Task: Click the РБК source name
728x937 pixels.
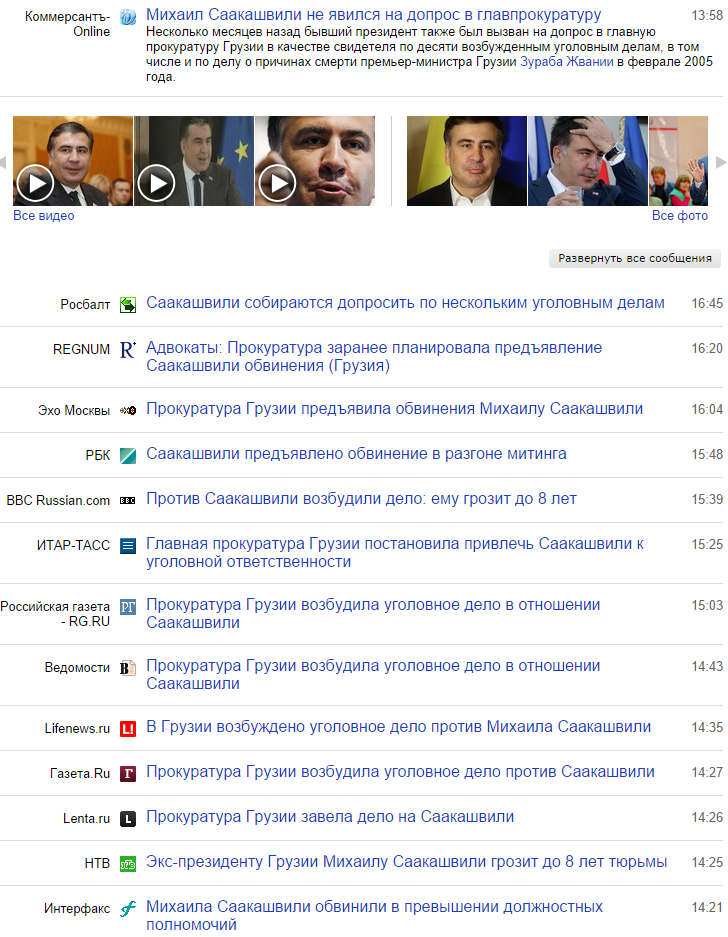Action: tap(98, 455)
